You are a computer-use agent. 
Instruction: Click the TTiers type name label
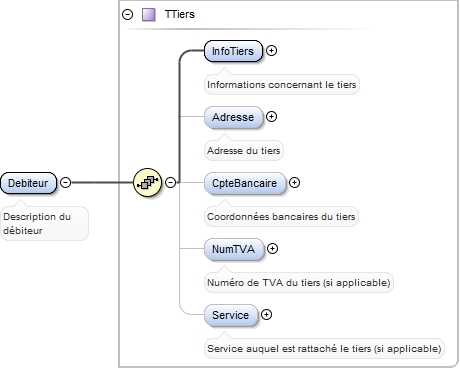tap(180, 14)
